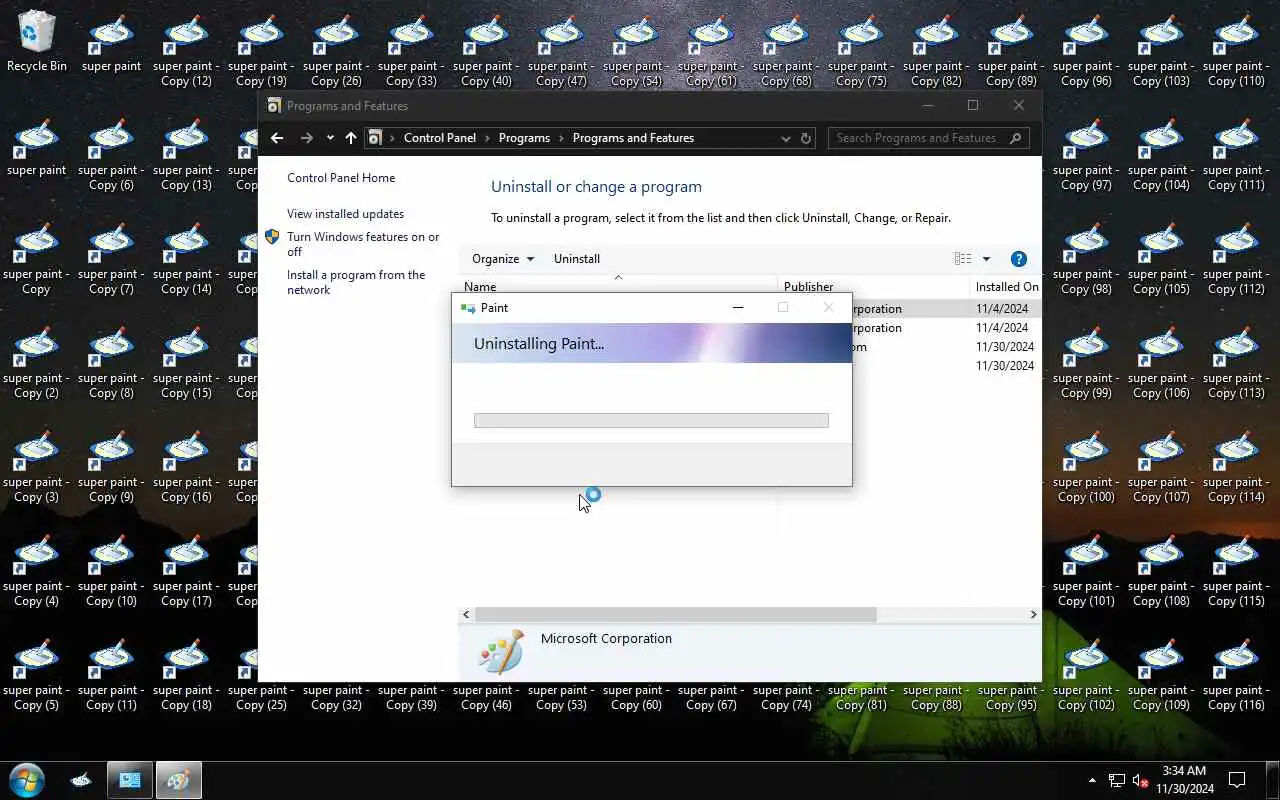This screenshot has width=1280, height=800.
Task: Select 'super paint - Copy (104)' desktop shortcut
Action: pyautogui.click(x=1161, y=154)
